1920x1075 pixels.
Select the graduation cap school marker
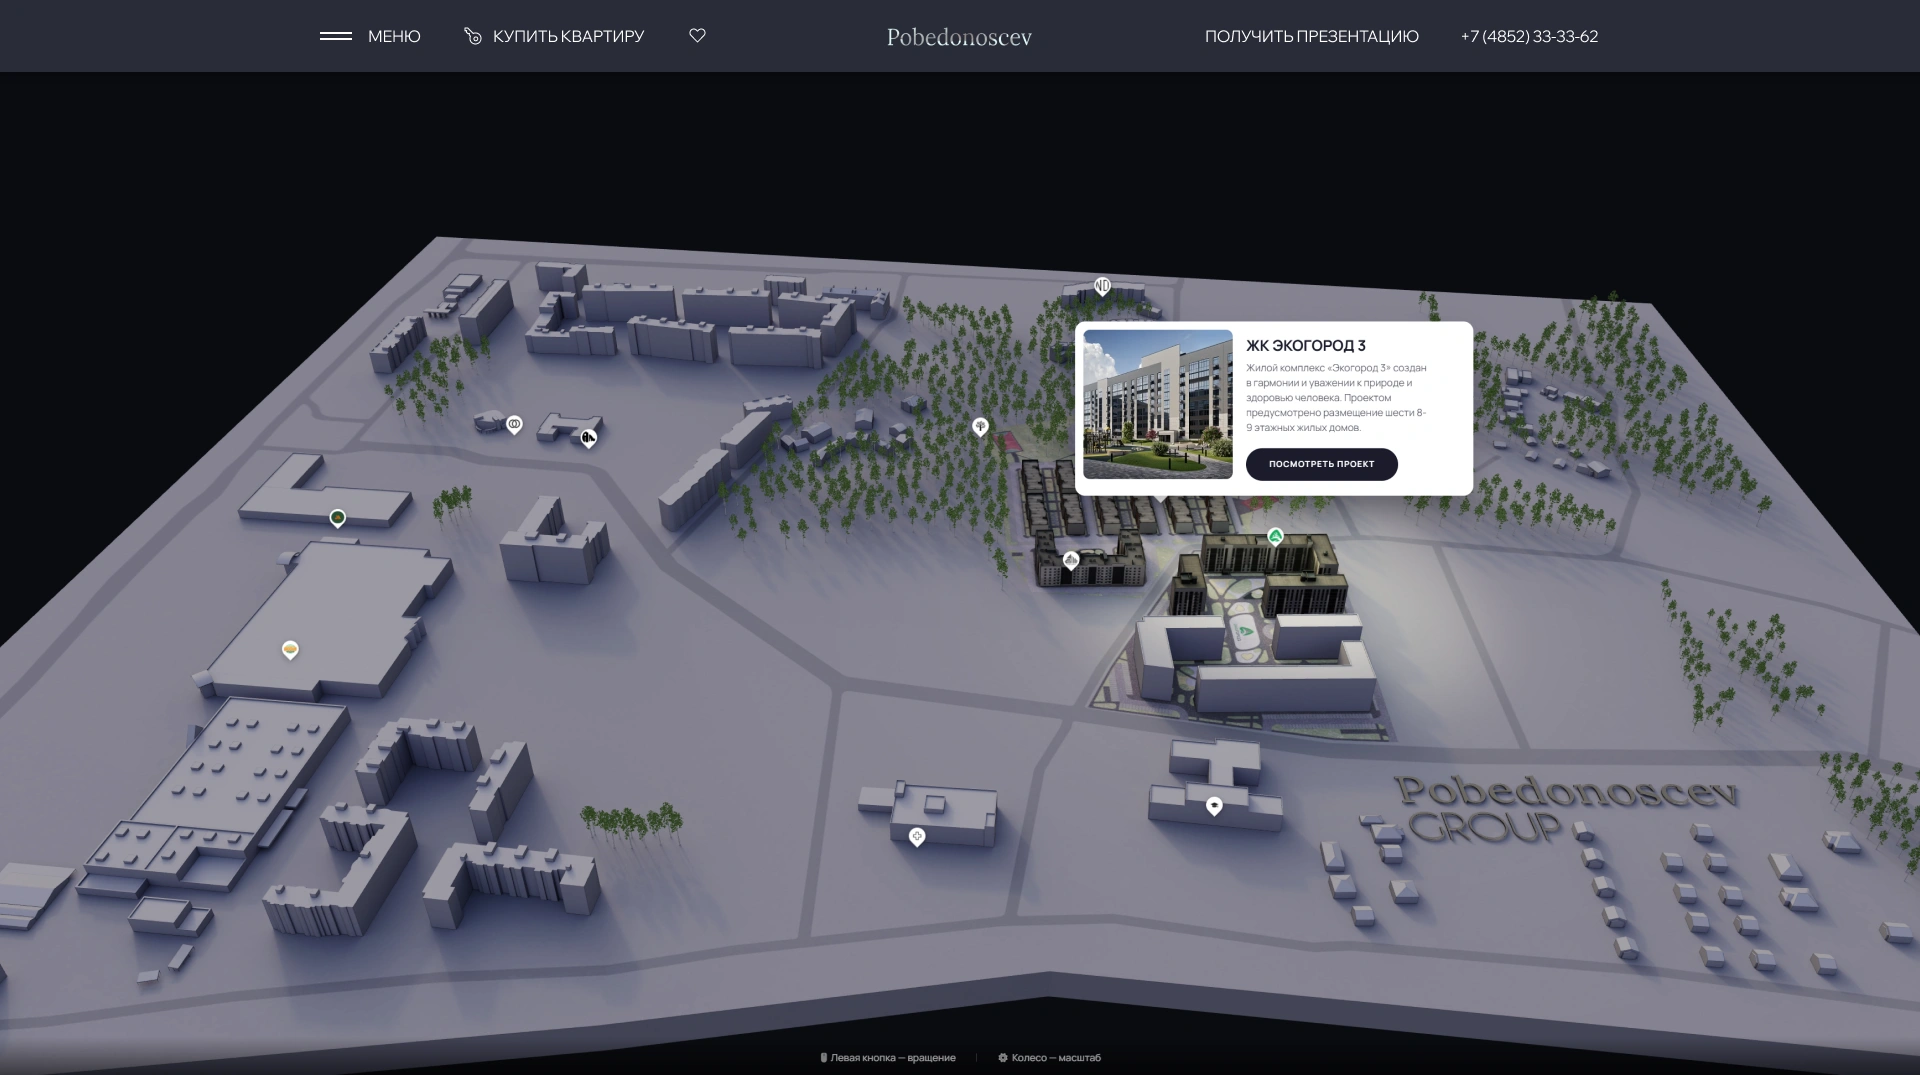(1214, 806)
